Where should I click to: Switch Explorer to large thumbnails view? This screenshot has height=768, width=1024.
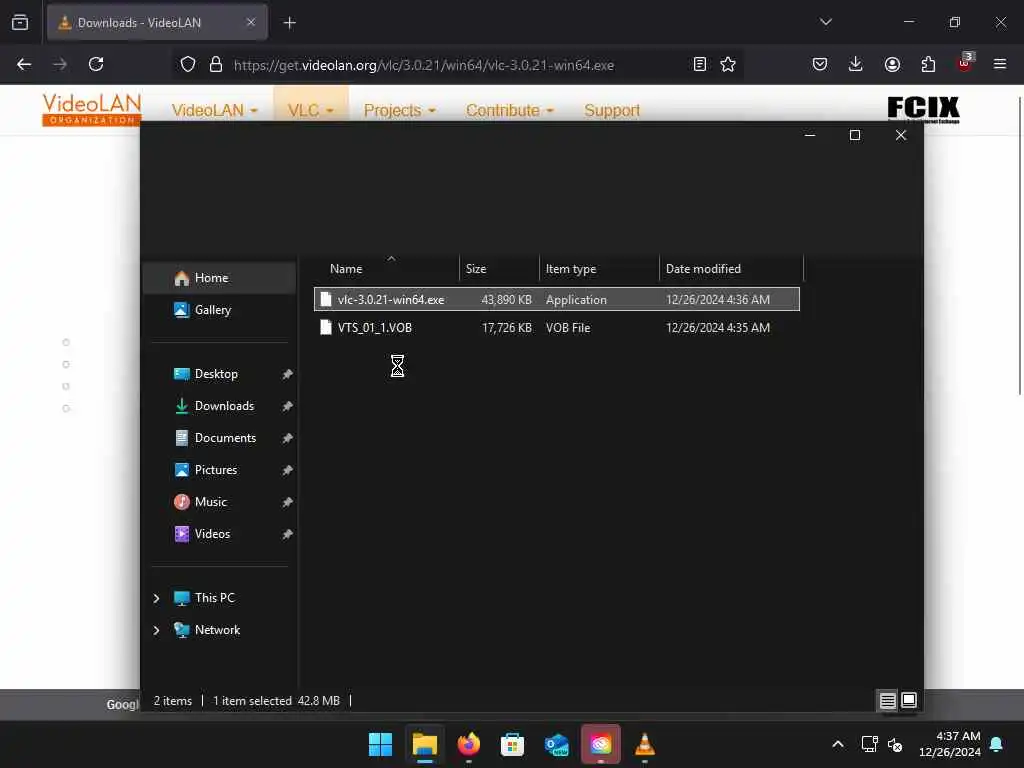[x=908, y=701]
